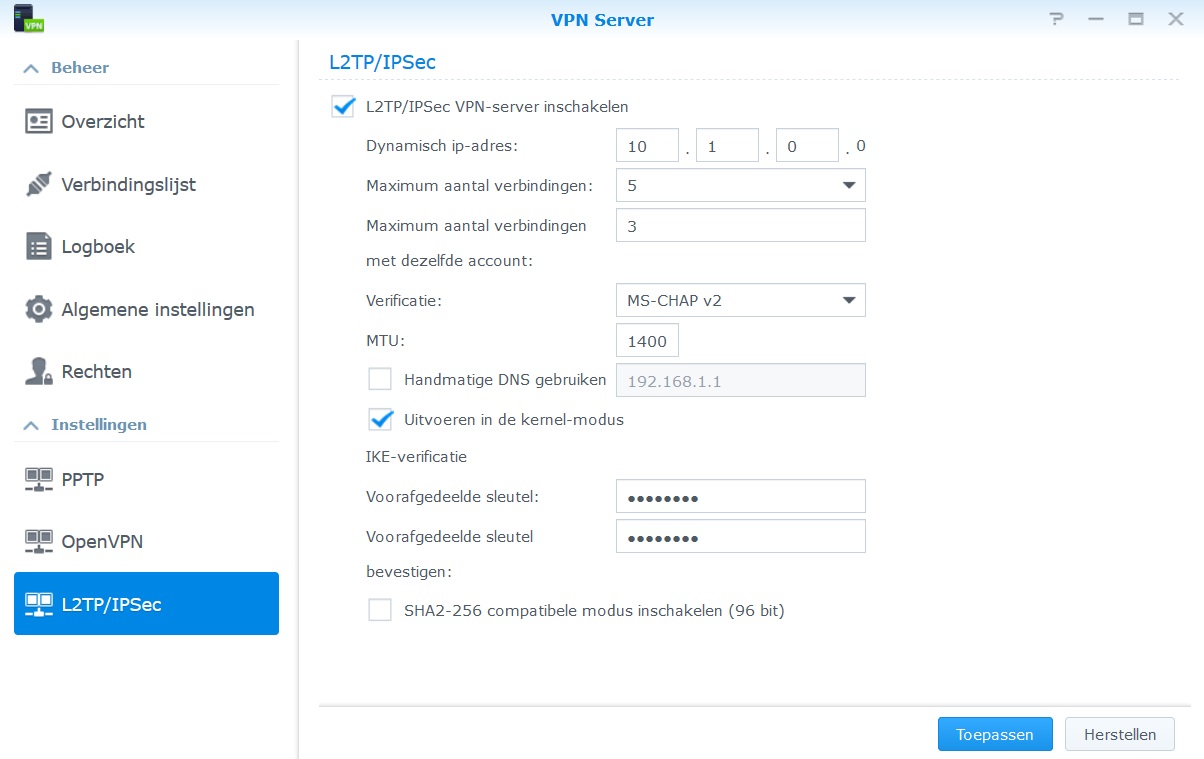Click the OpenVPN network icon
Viewport: 1204px width, 759px height.
pos(39,542)
